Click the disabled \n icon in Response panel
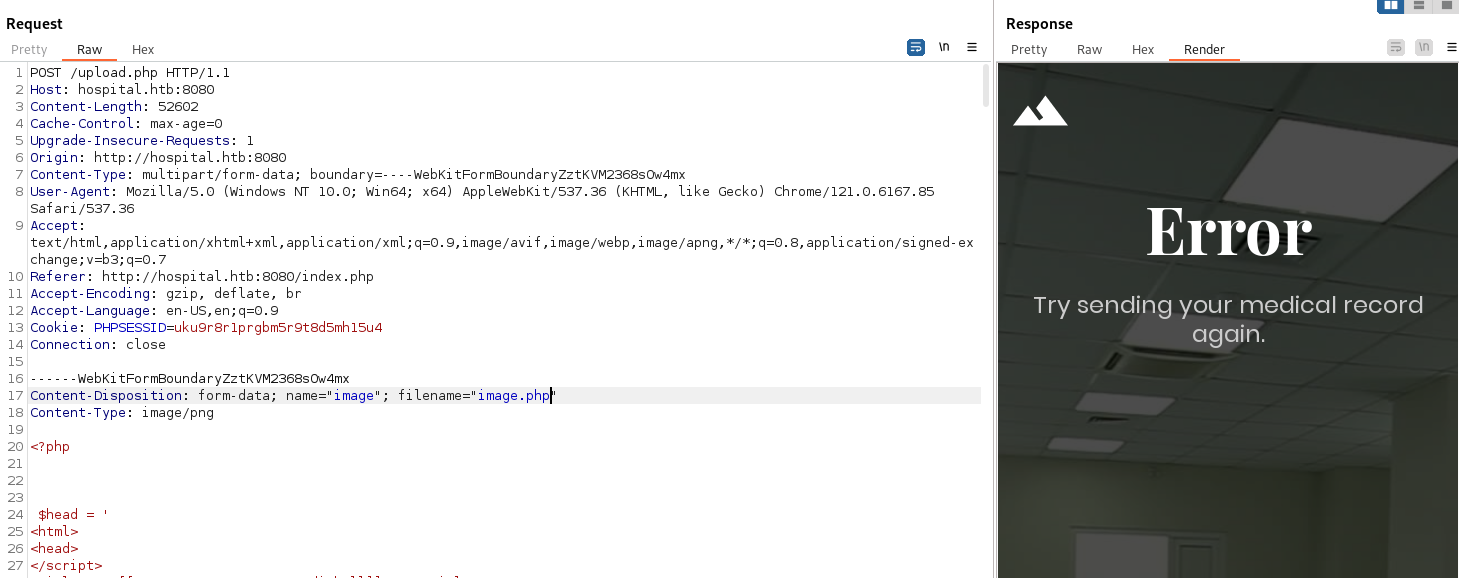The image size is (1459, 578). 1424,47
